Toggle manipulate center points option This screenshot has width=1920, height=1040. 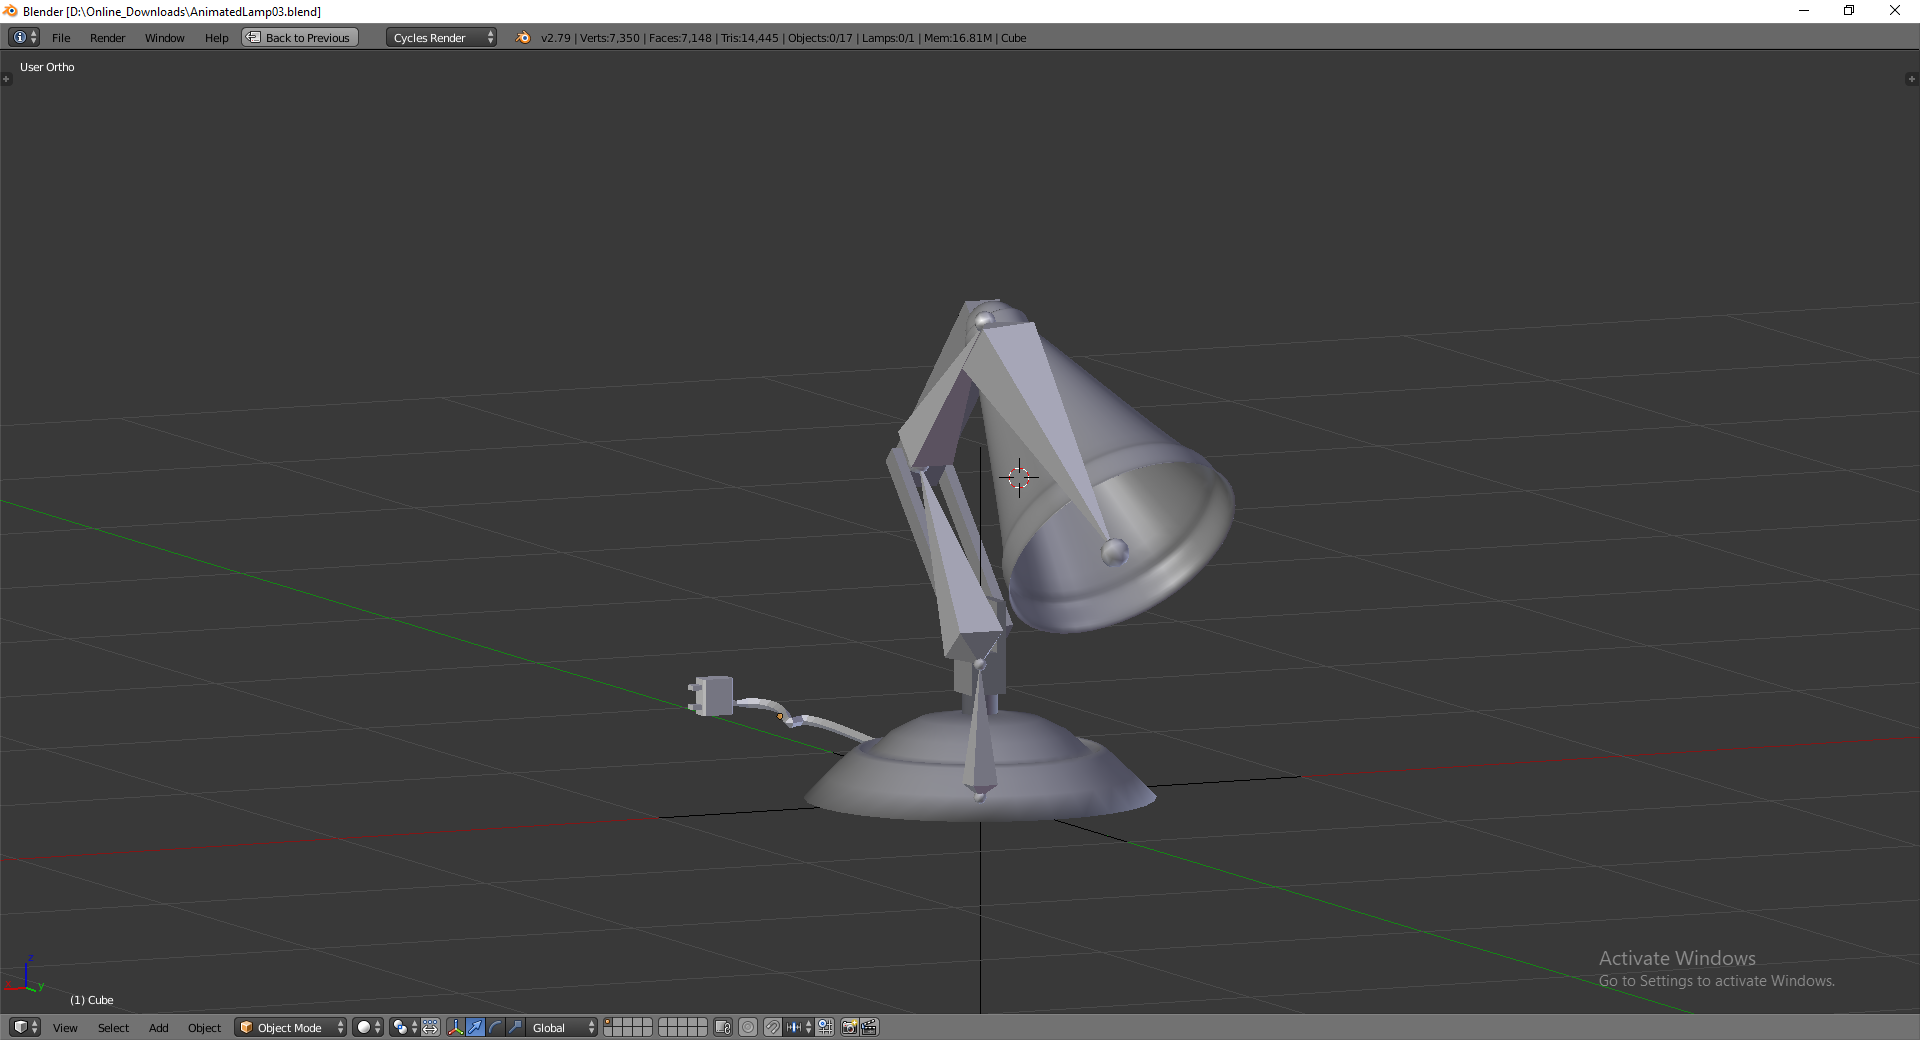[430, 1027]
